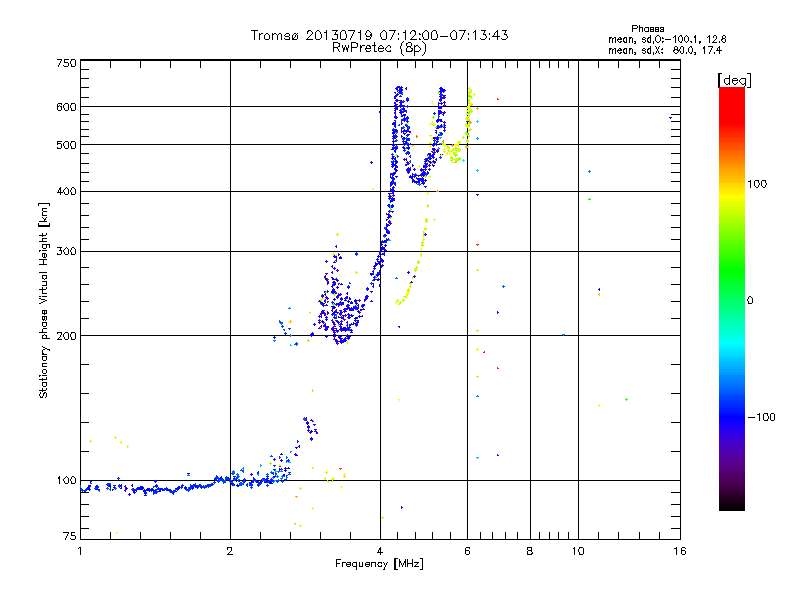Click x-axis tick label '1'
The height and width of the screenshot is (600, 800).
[80, 551]
